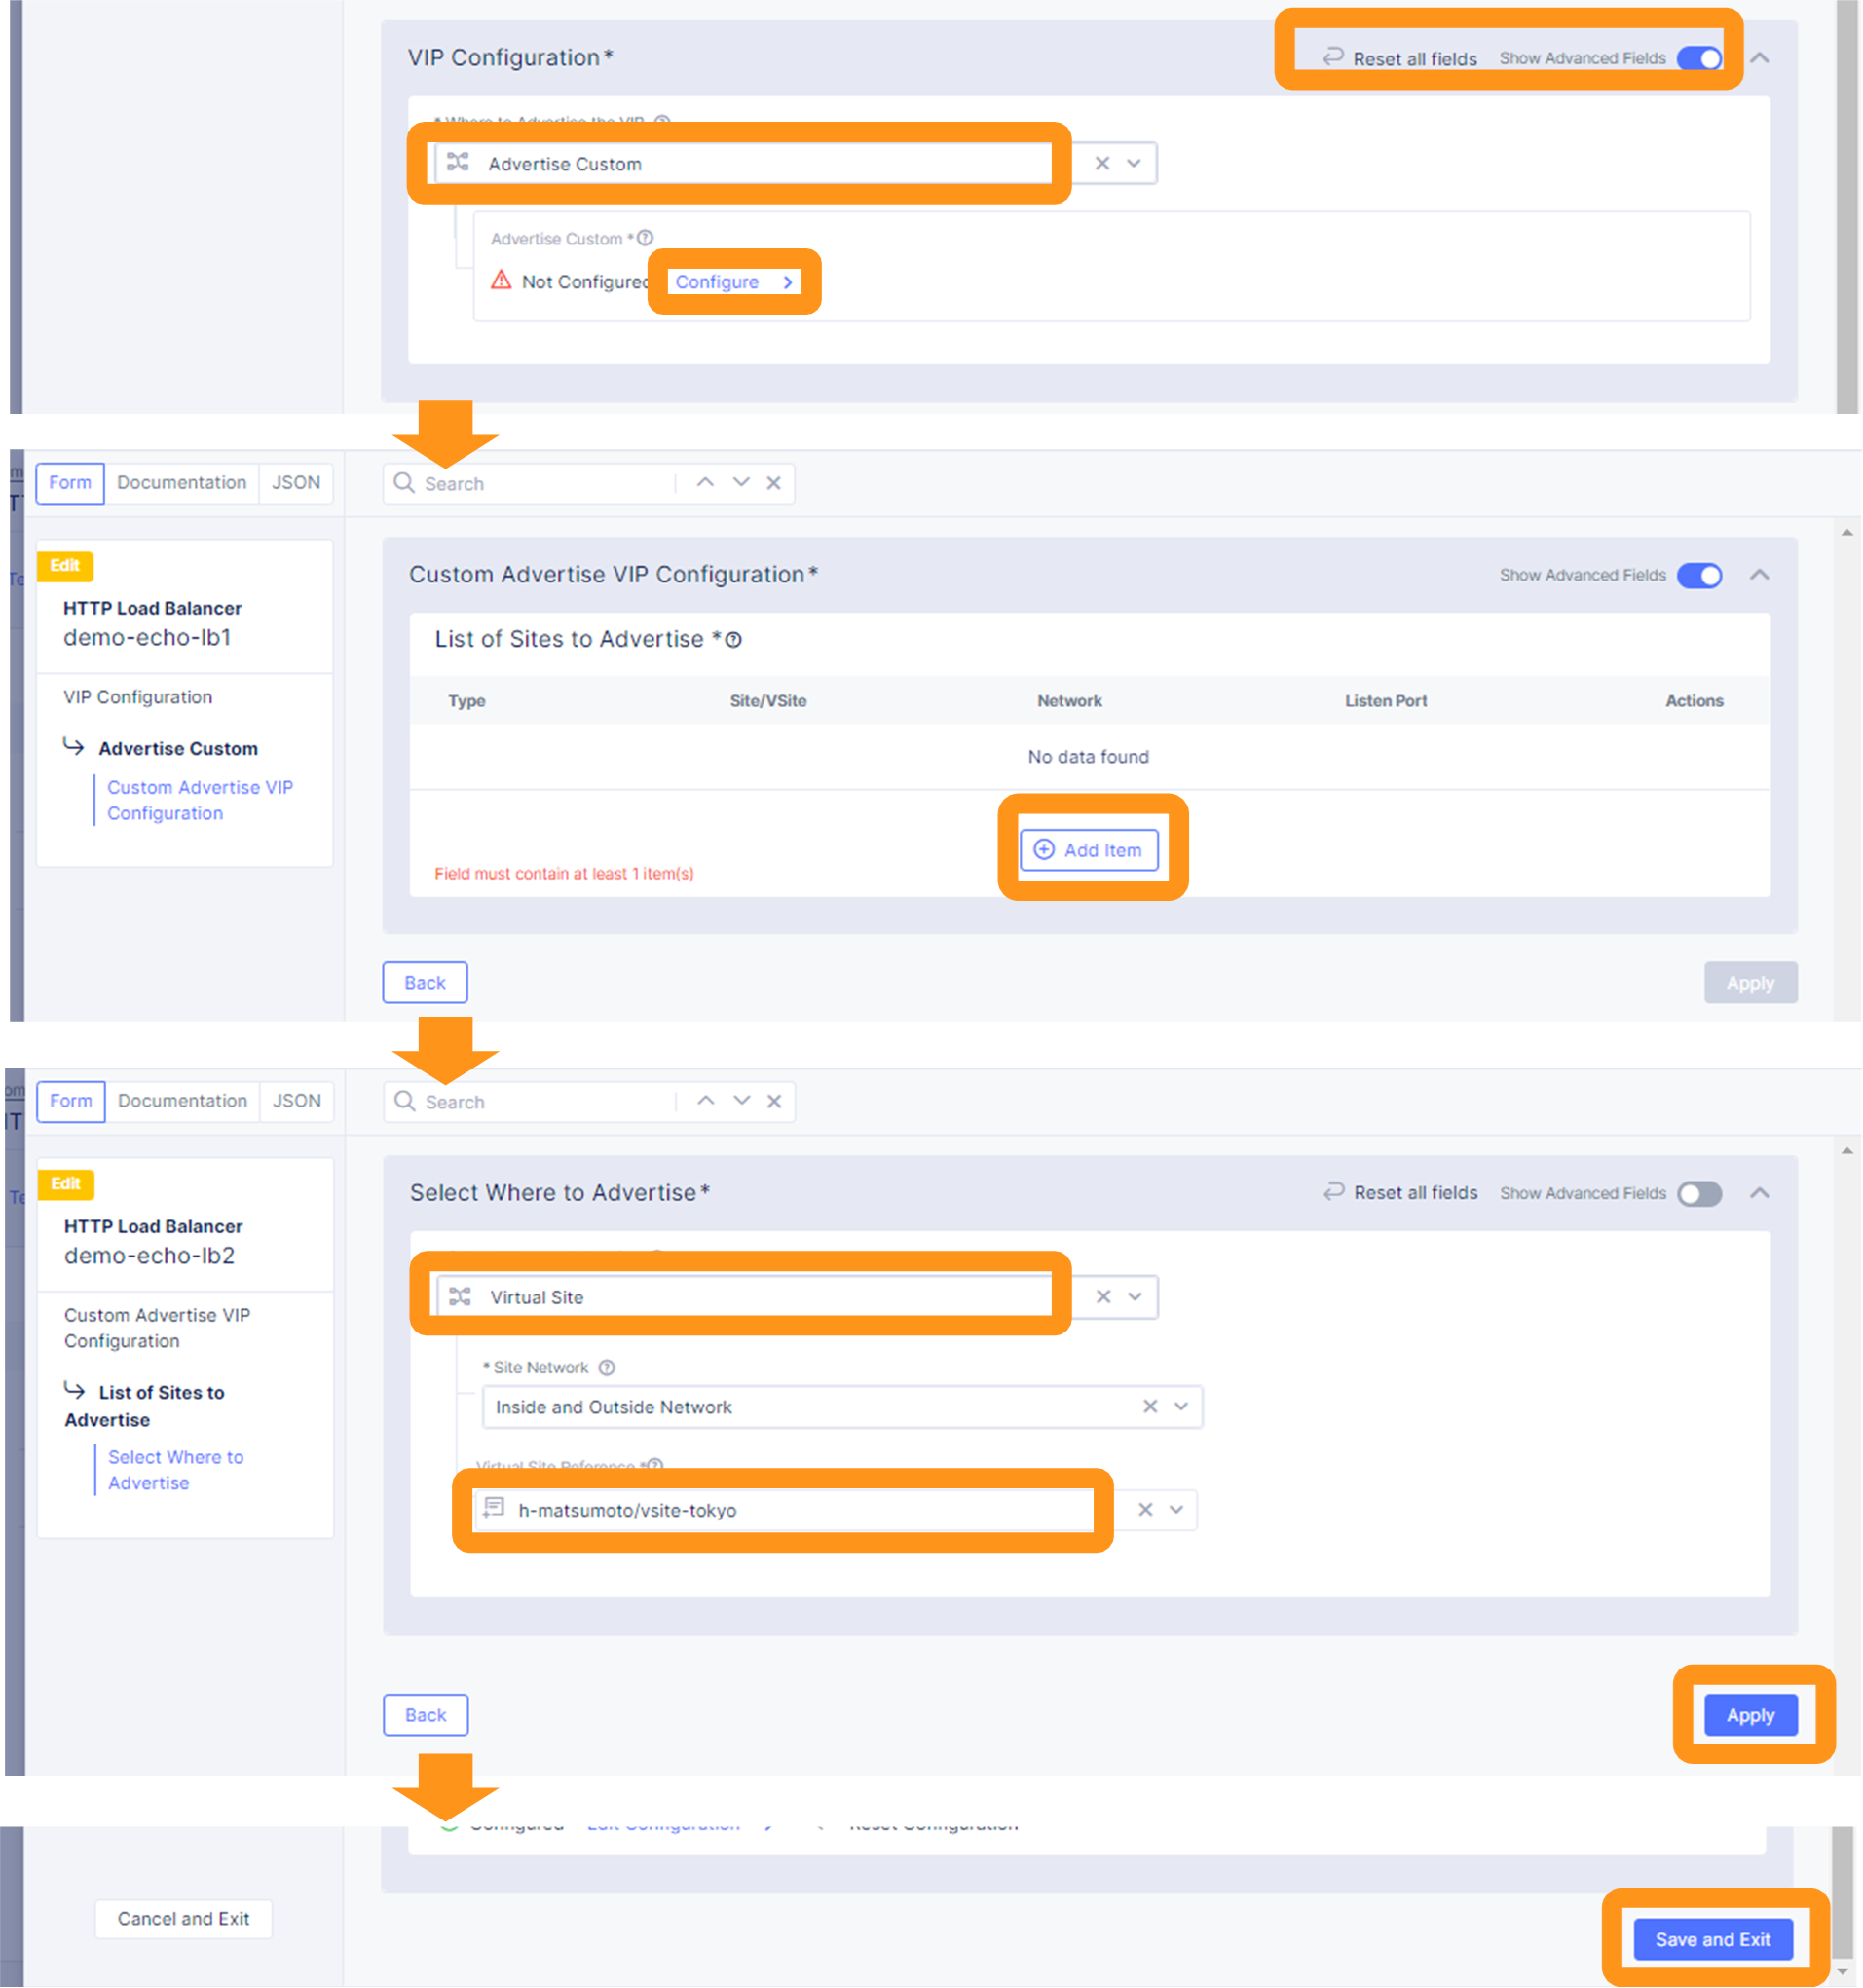The width and height of the screenshot is (1863, 1988).
Task: Collapse the Select Where to Advertise section
Action: pyautogui.click(x=1759, y=1193)
